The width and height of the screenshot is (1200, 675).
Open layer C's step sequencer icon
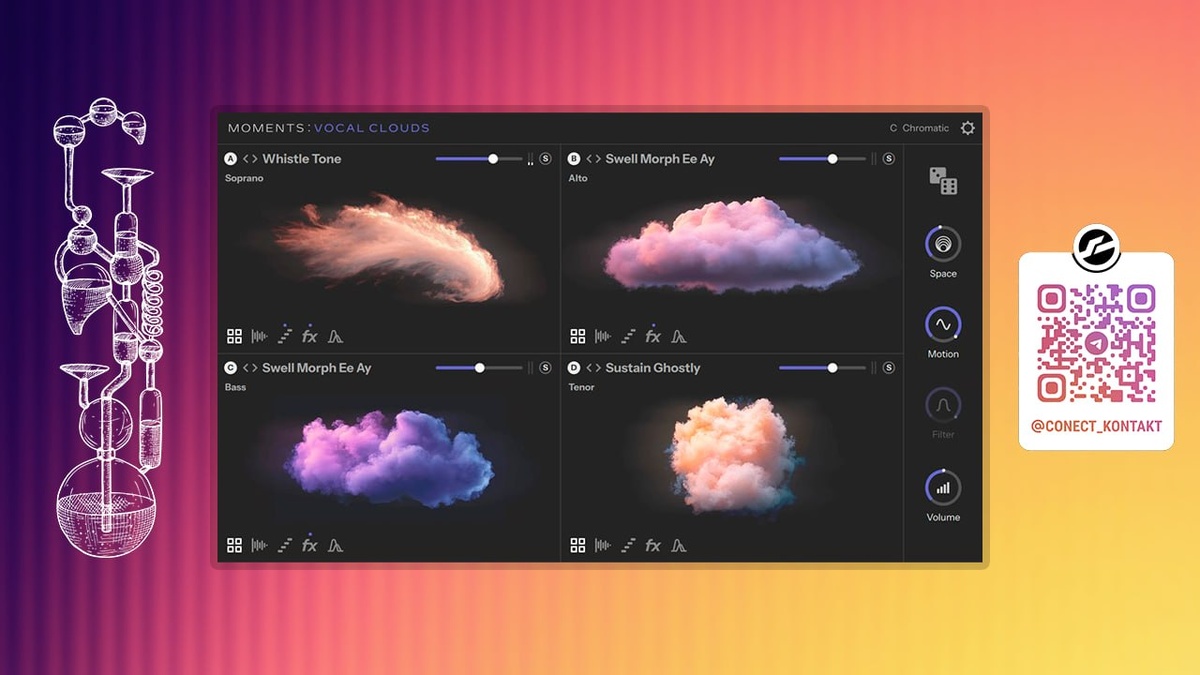tap(285, 545)
